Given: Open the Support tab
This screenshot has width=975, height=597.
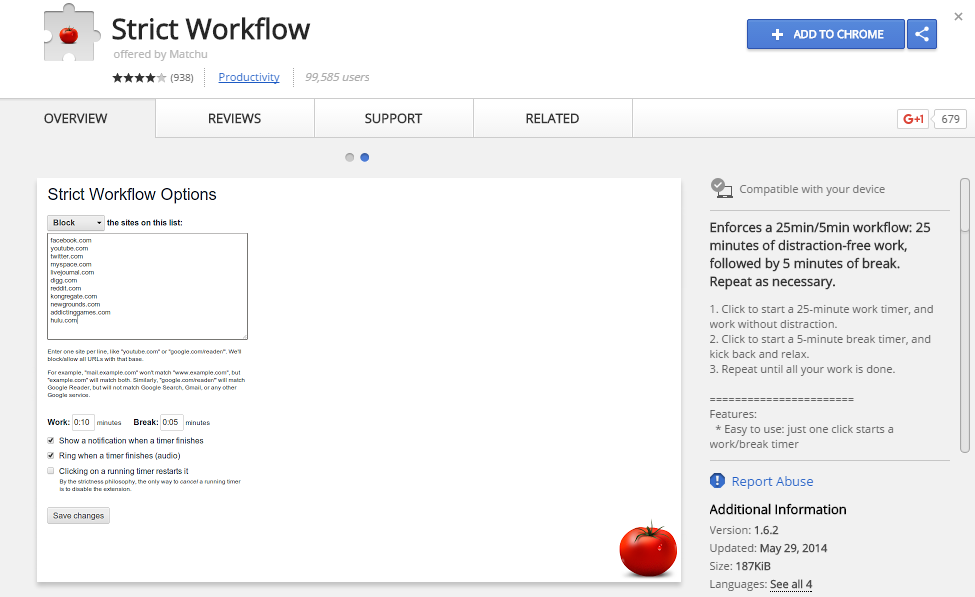Looking at the screenshot, I should (393, 118).
